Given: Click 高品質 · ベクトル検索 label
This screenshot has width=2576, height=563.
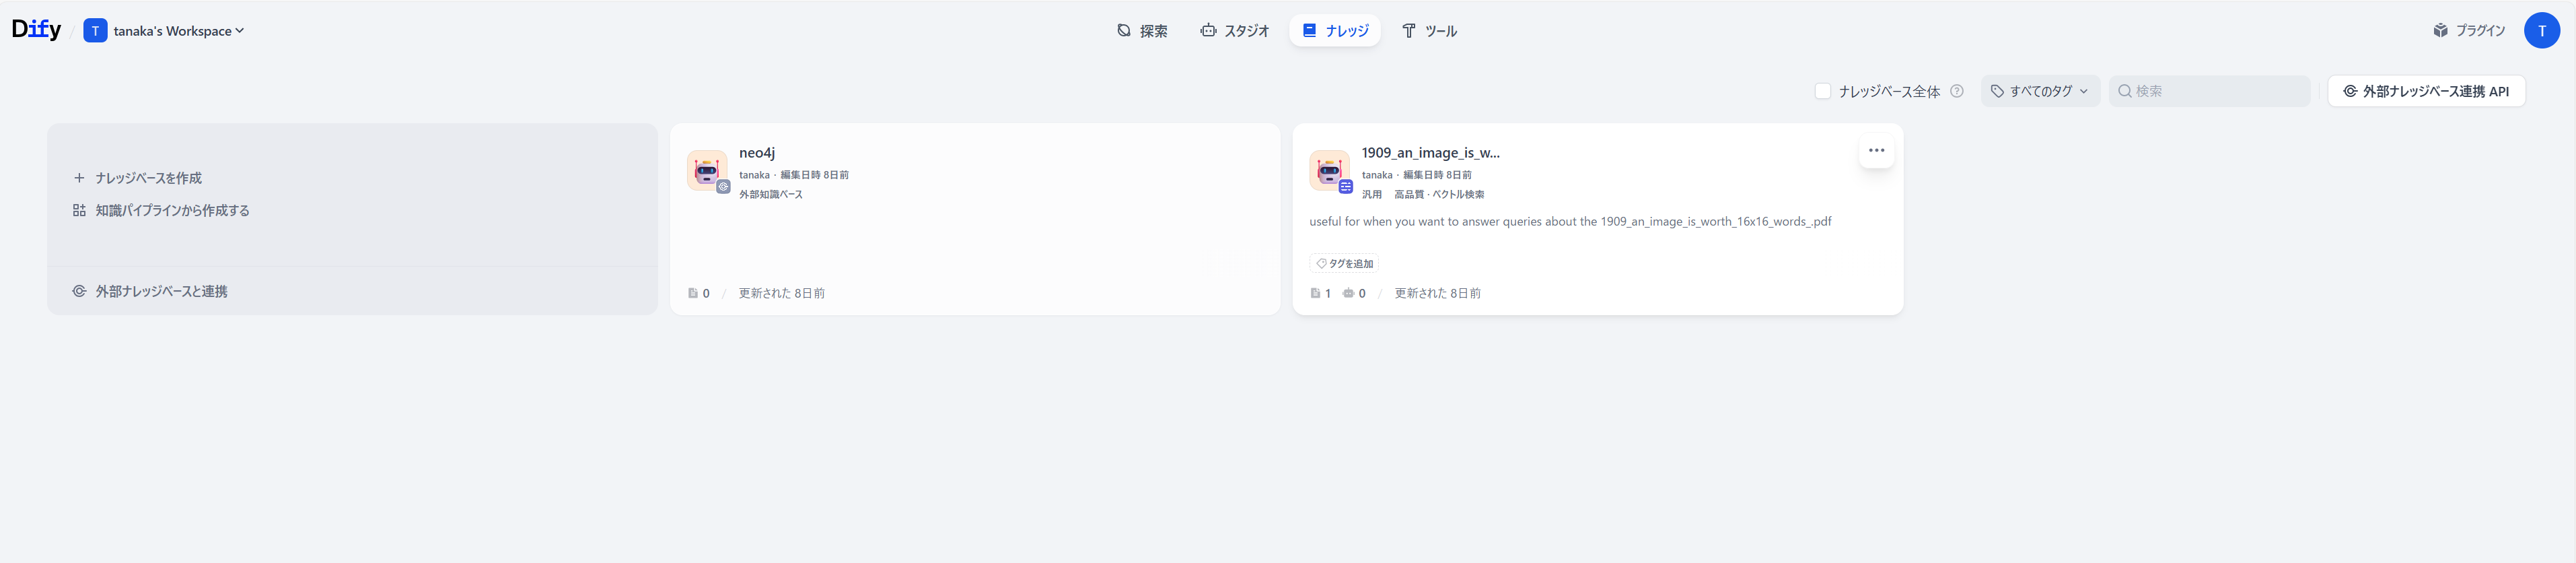Looking at the screenshot, I should (1439, 195).
